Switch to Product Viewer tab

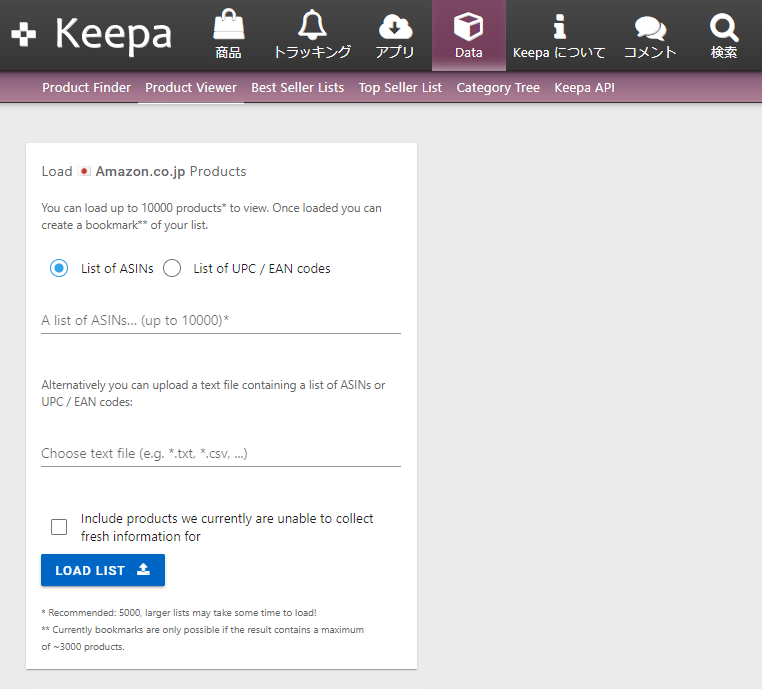[x=191, y=87]
